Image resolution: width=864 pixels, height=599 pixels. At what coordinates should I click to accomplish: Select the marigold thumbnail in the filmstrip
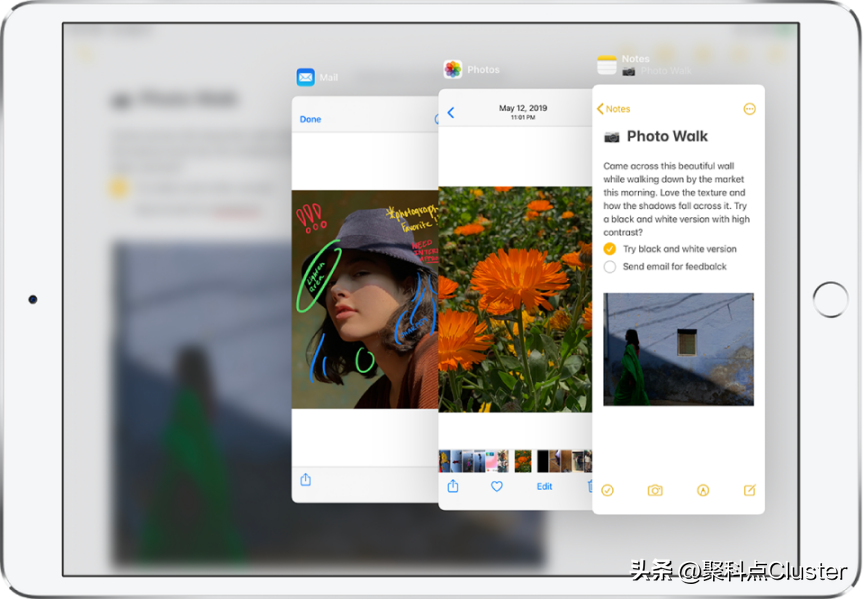coord(522,460)
